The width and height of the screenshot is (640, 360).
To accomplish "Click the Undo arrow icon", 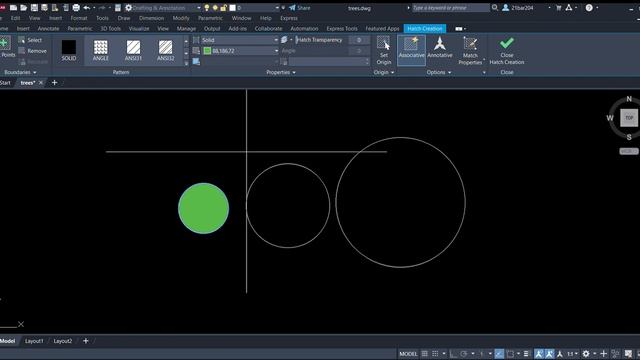I will tap(87, 8).
